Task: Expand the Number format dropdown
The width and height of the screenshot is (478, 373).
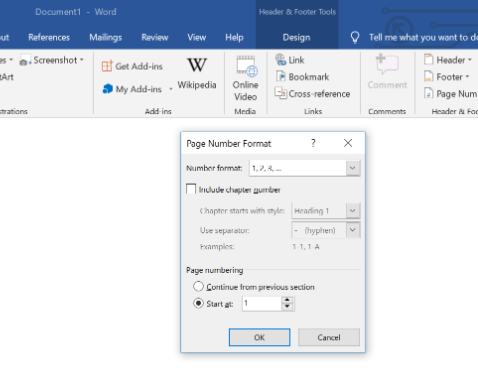Action: coord(353,168)
